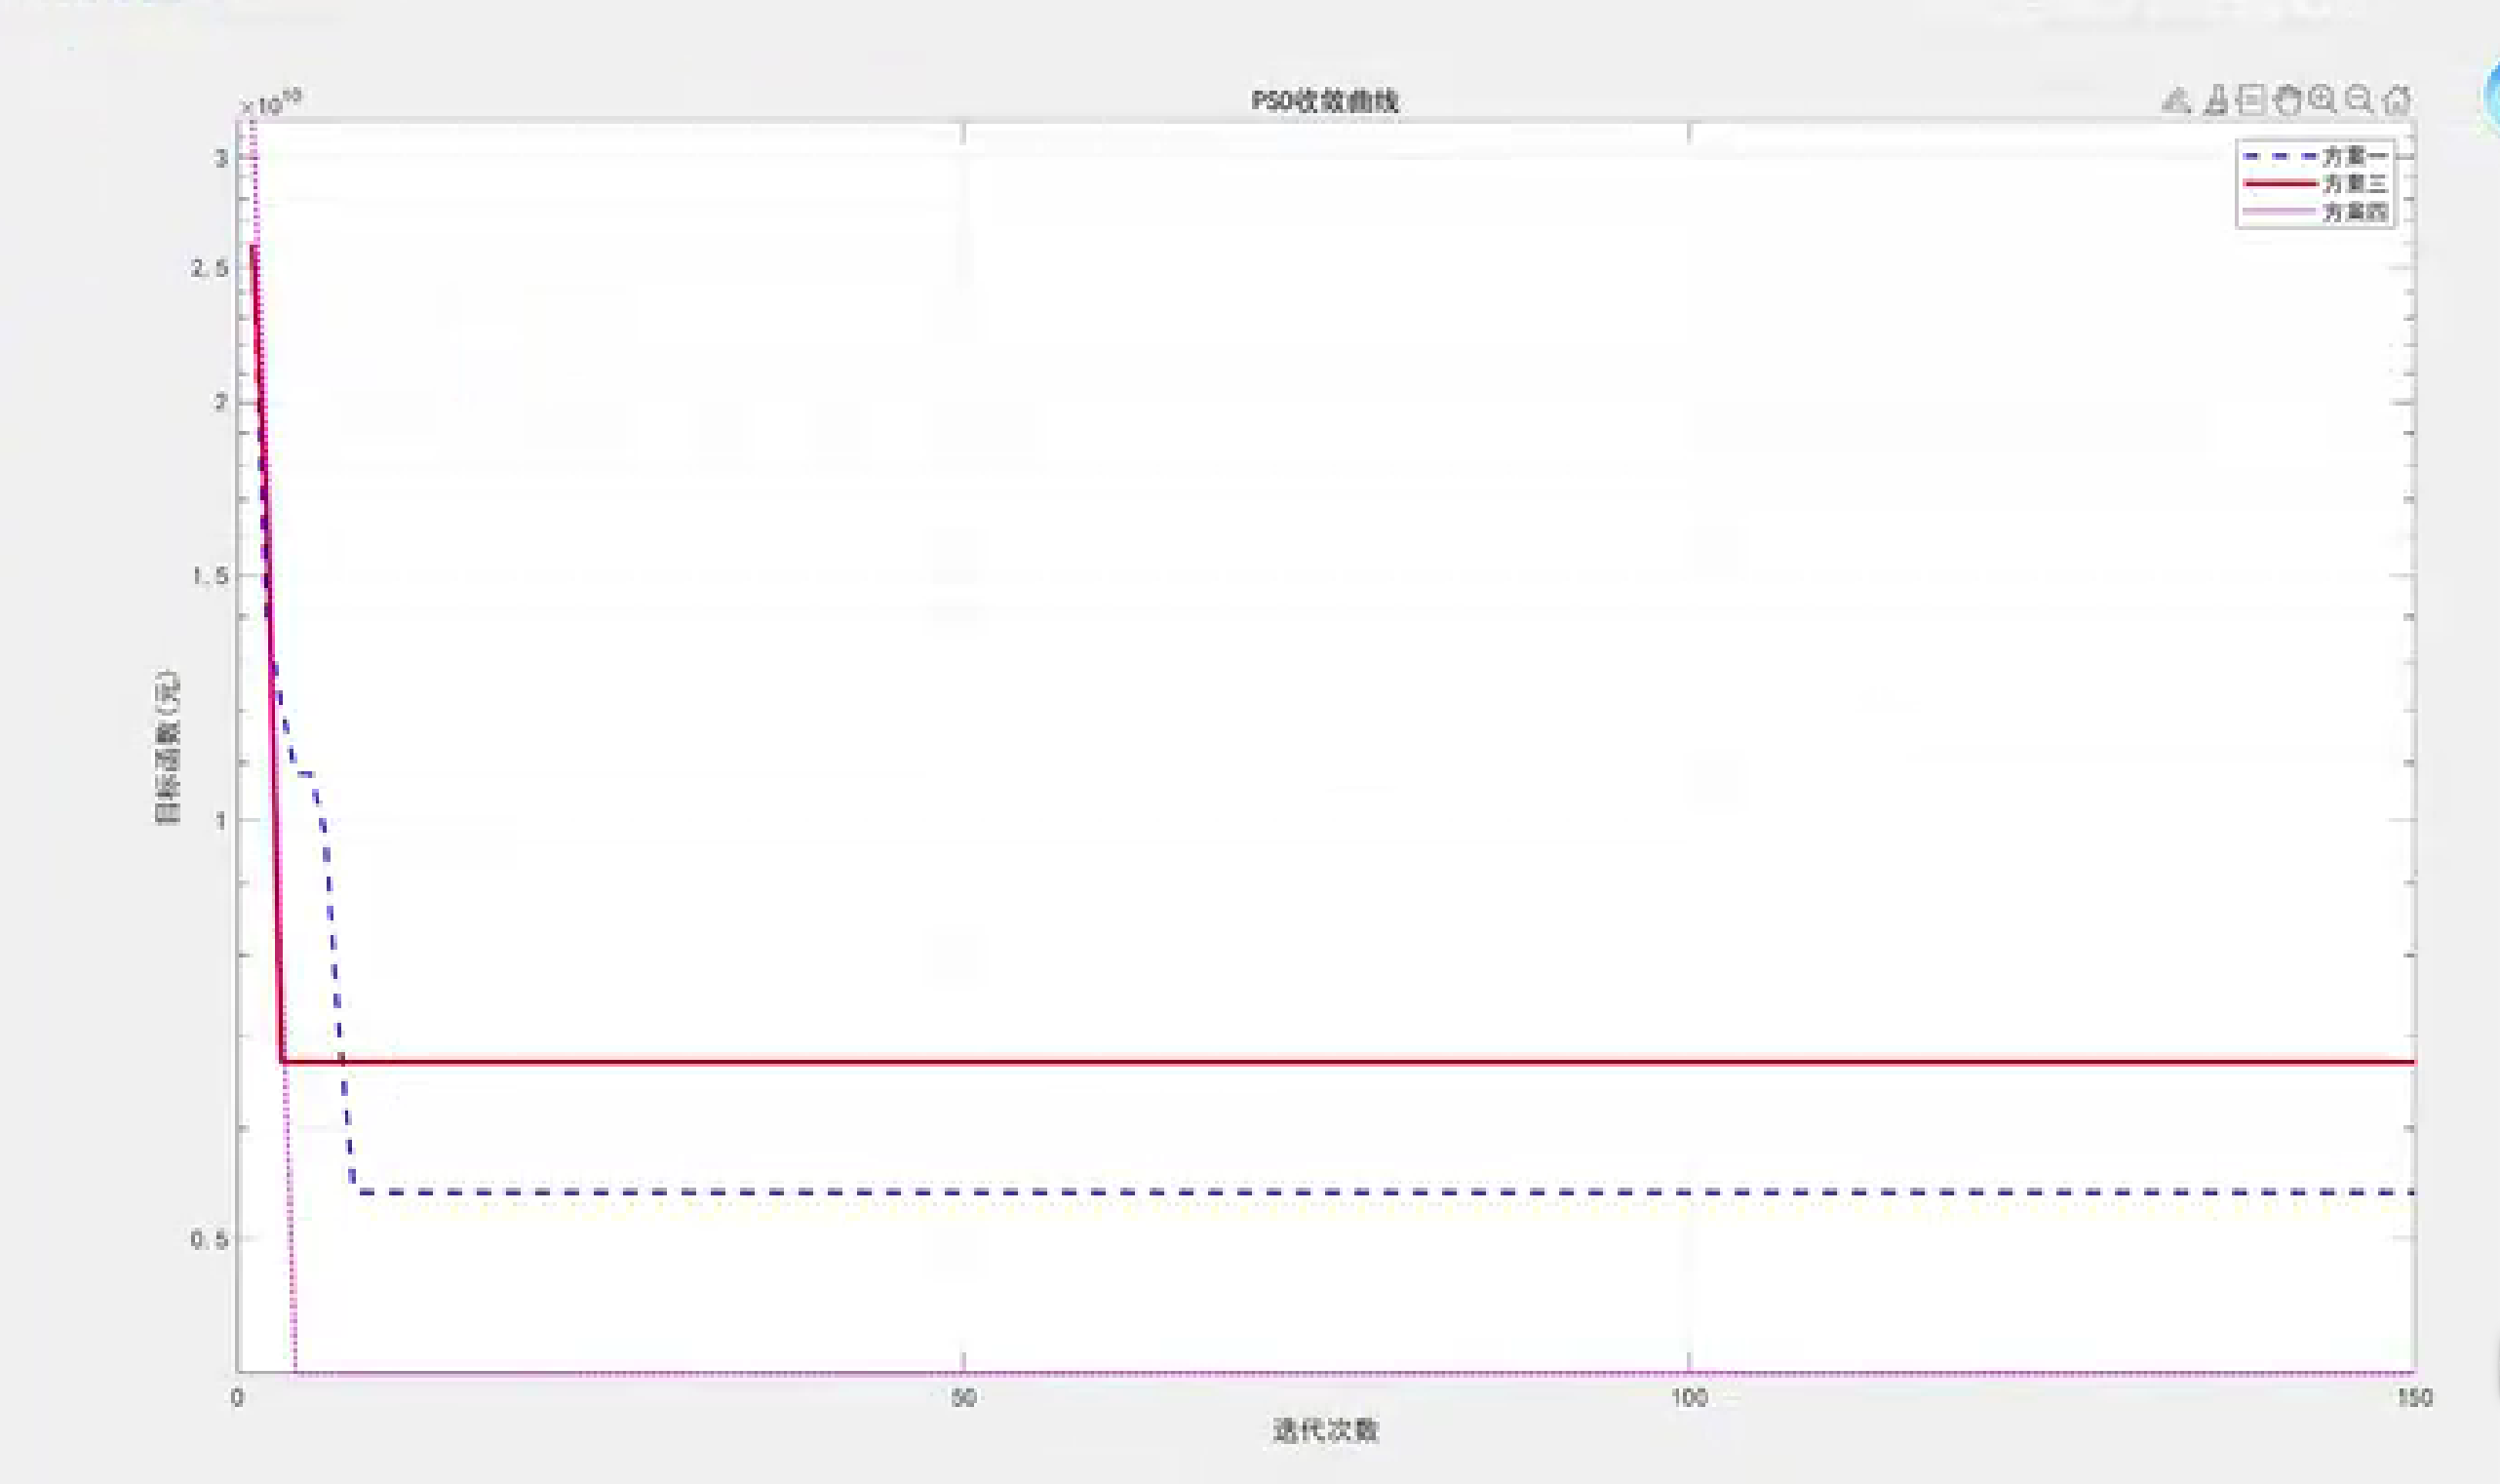
Task: Activate the pan hand tool
Action: (x=2287, y=100)
